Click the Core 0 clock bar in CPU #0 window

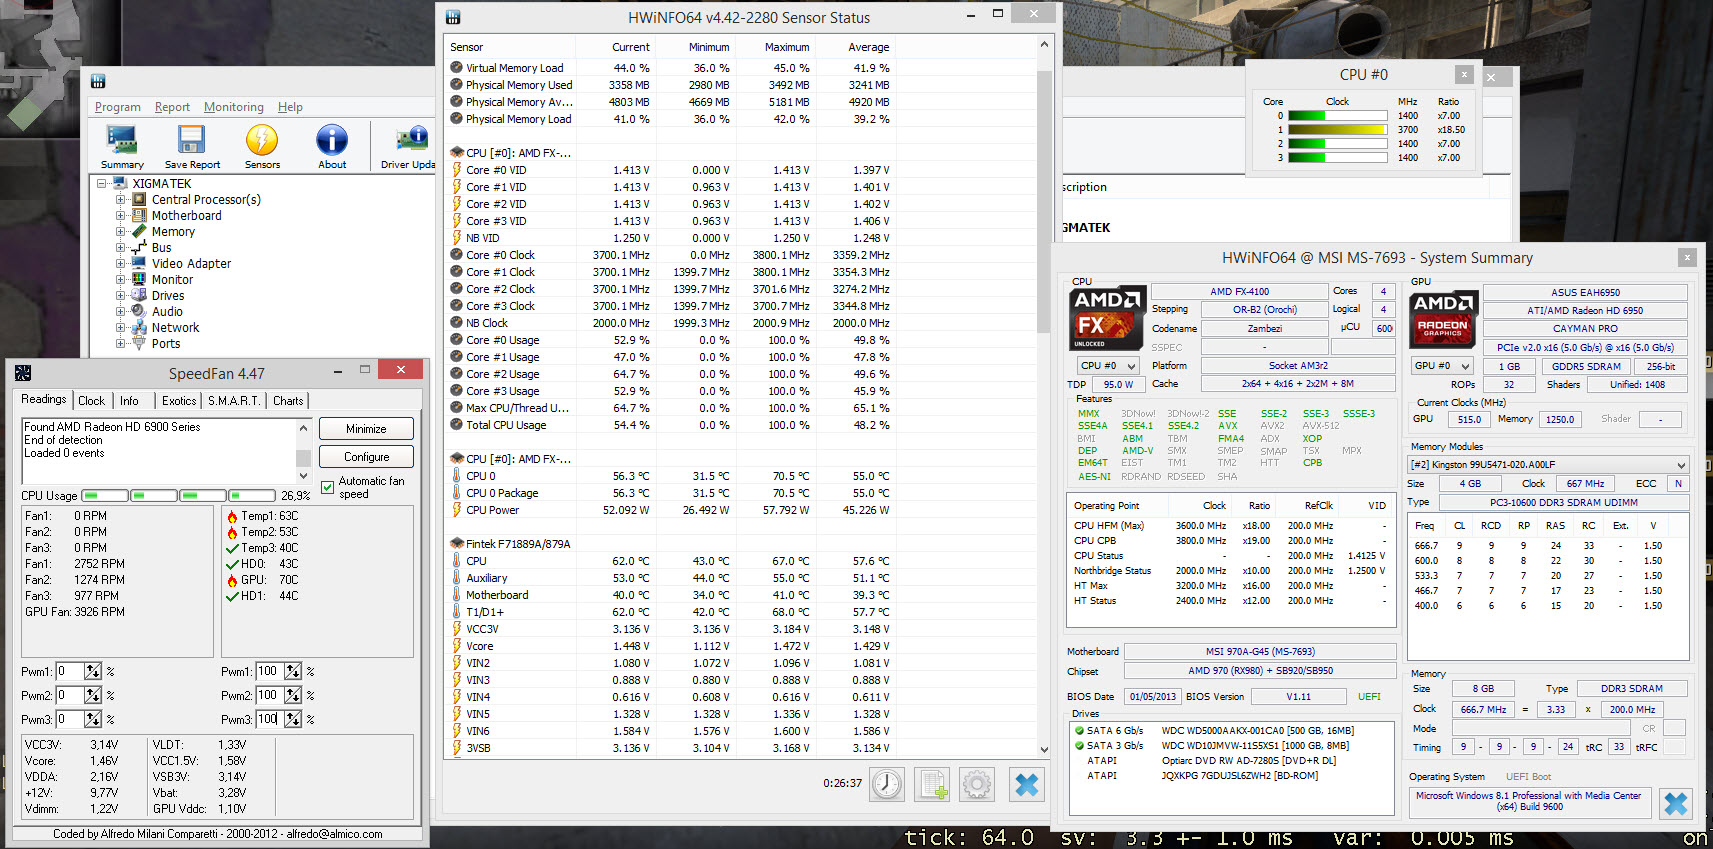(x=1338, y=116)
